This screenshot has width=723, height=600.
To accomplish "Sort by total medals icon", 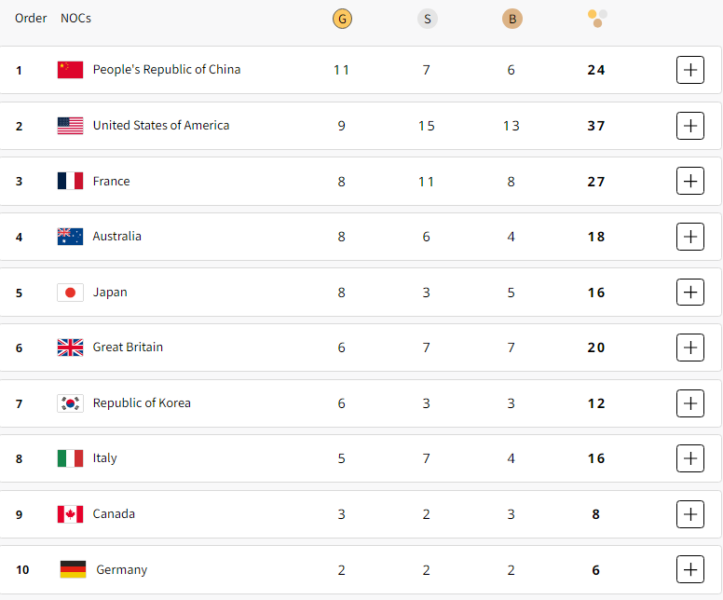I will (597, 18).
